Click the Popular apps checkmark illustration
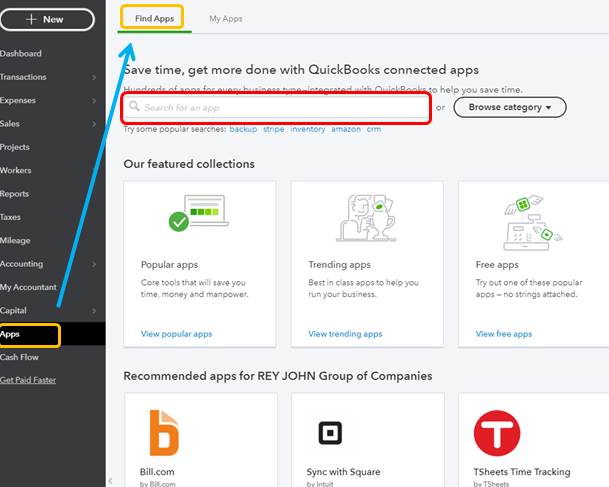The image size is (609, 487). (x=198, y=213)
